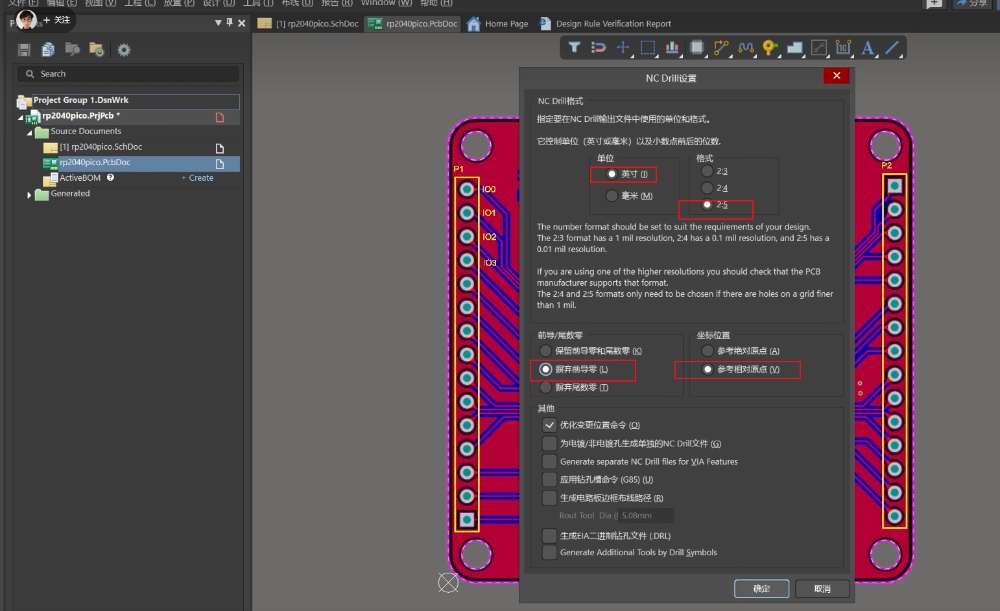
Task: Open the Home Page tab
Action: pyautogui.click(x=498, y=24)
